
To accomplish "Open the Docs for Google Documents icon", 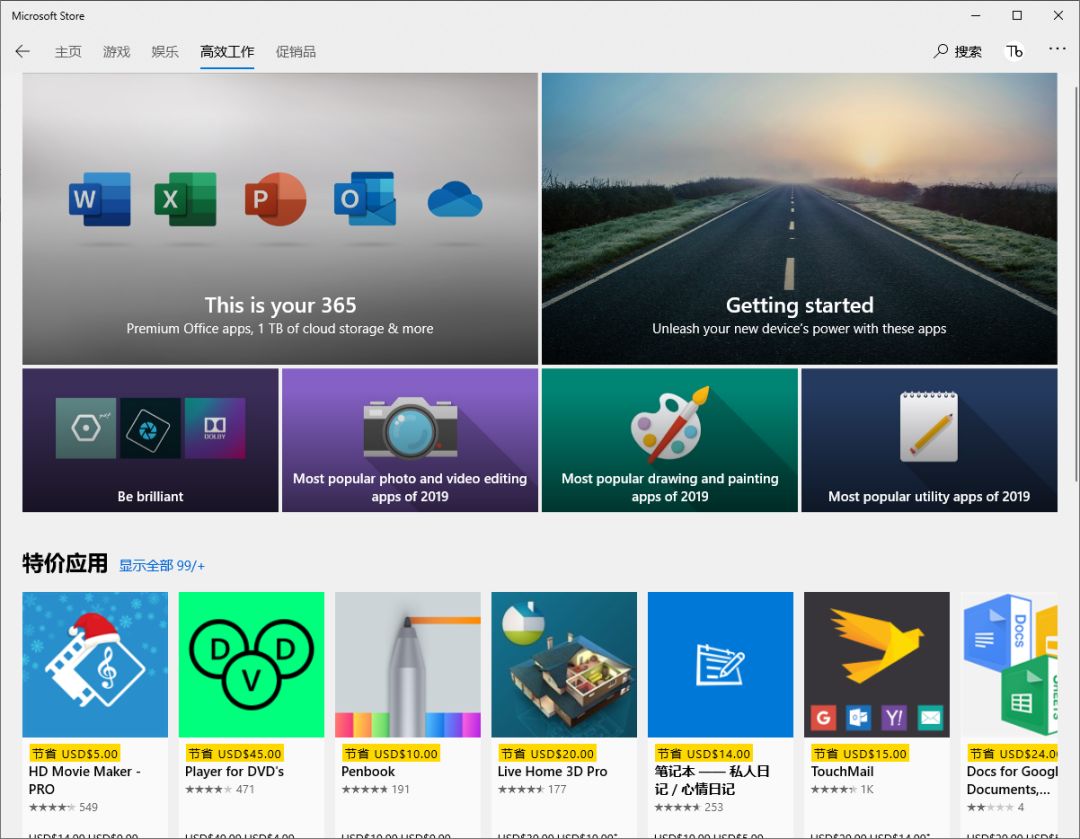I will [1009, 665].
